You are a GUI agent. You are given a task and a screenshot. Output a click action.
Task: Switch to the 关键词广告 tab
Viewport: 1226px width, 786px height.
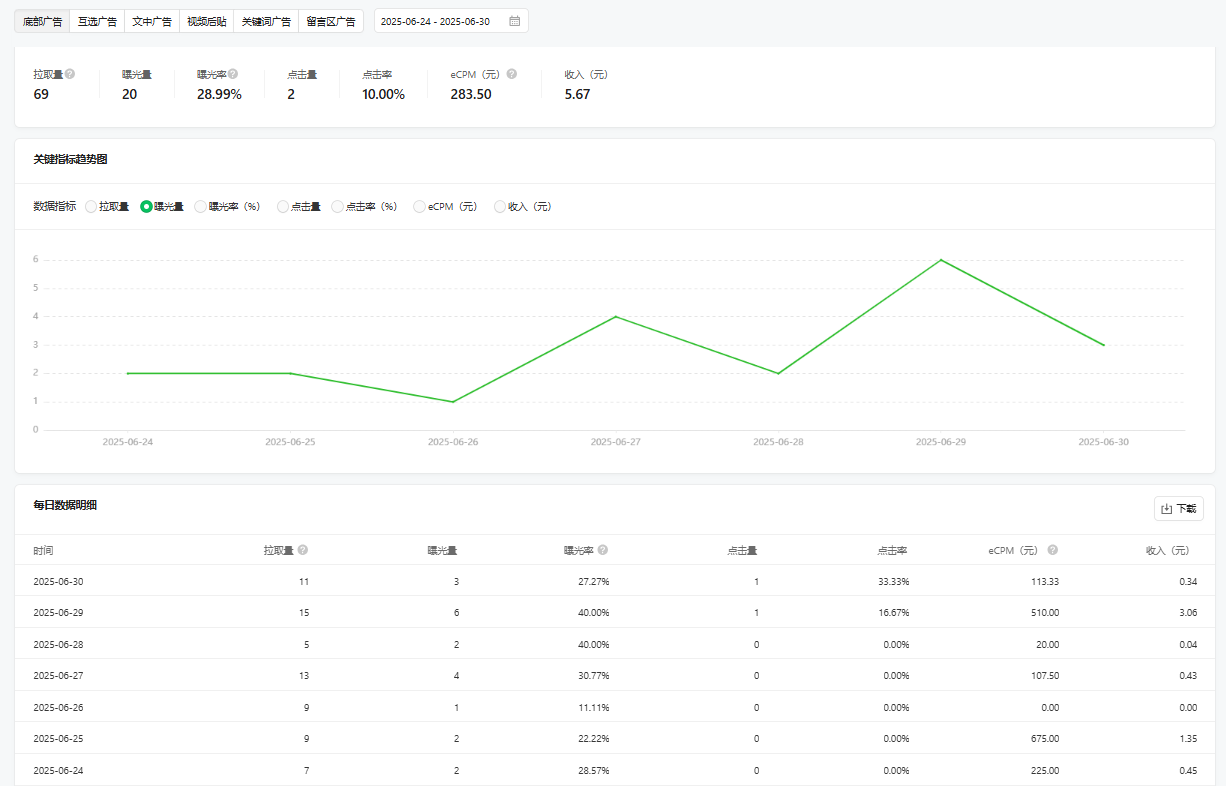[266, 21]
